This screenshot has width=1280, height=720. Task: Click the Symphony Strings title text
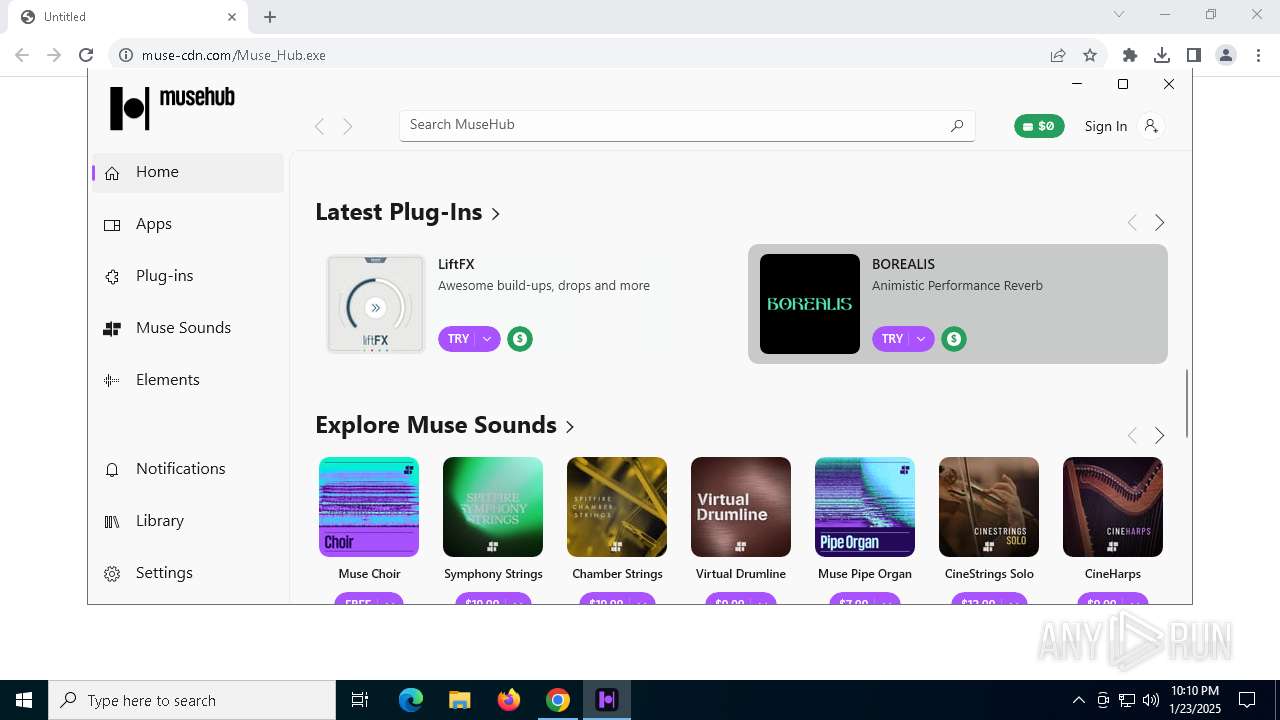click(493, 574)
